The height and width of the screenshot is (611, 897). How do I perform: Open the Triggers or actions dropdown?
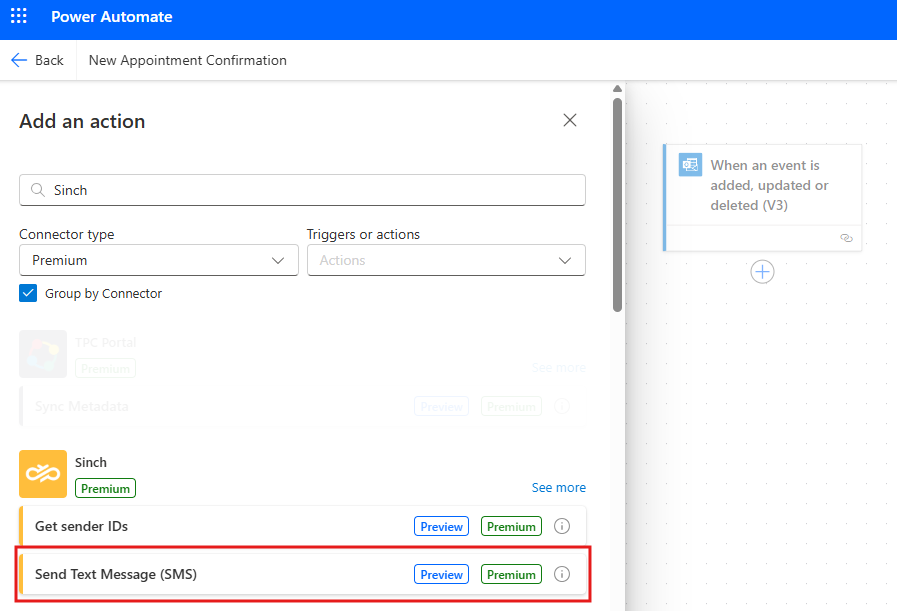tap(446, 260)
